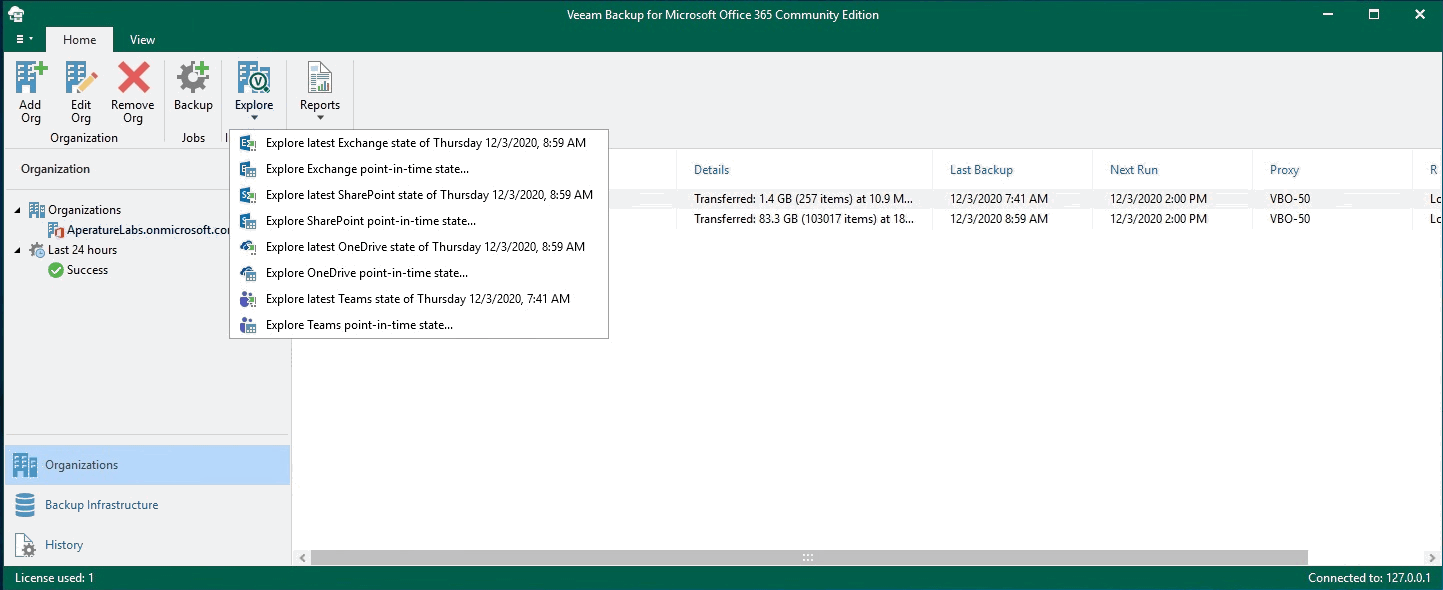Switch to the Home ribbon tab
The width and height of the screenshot is (1443, 590).
point(80,40)
